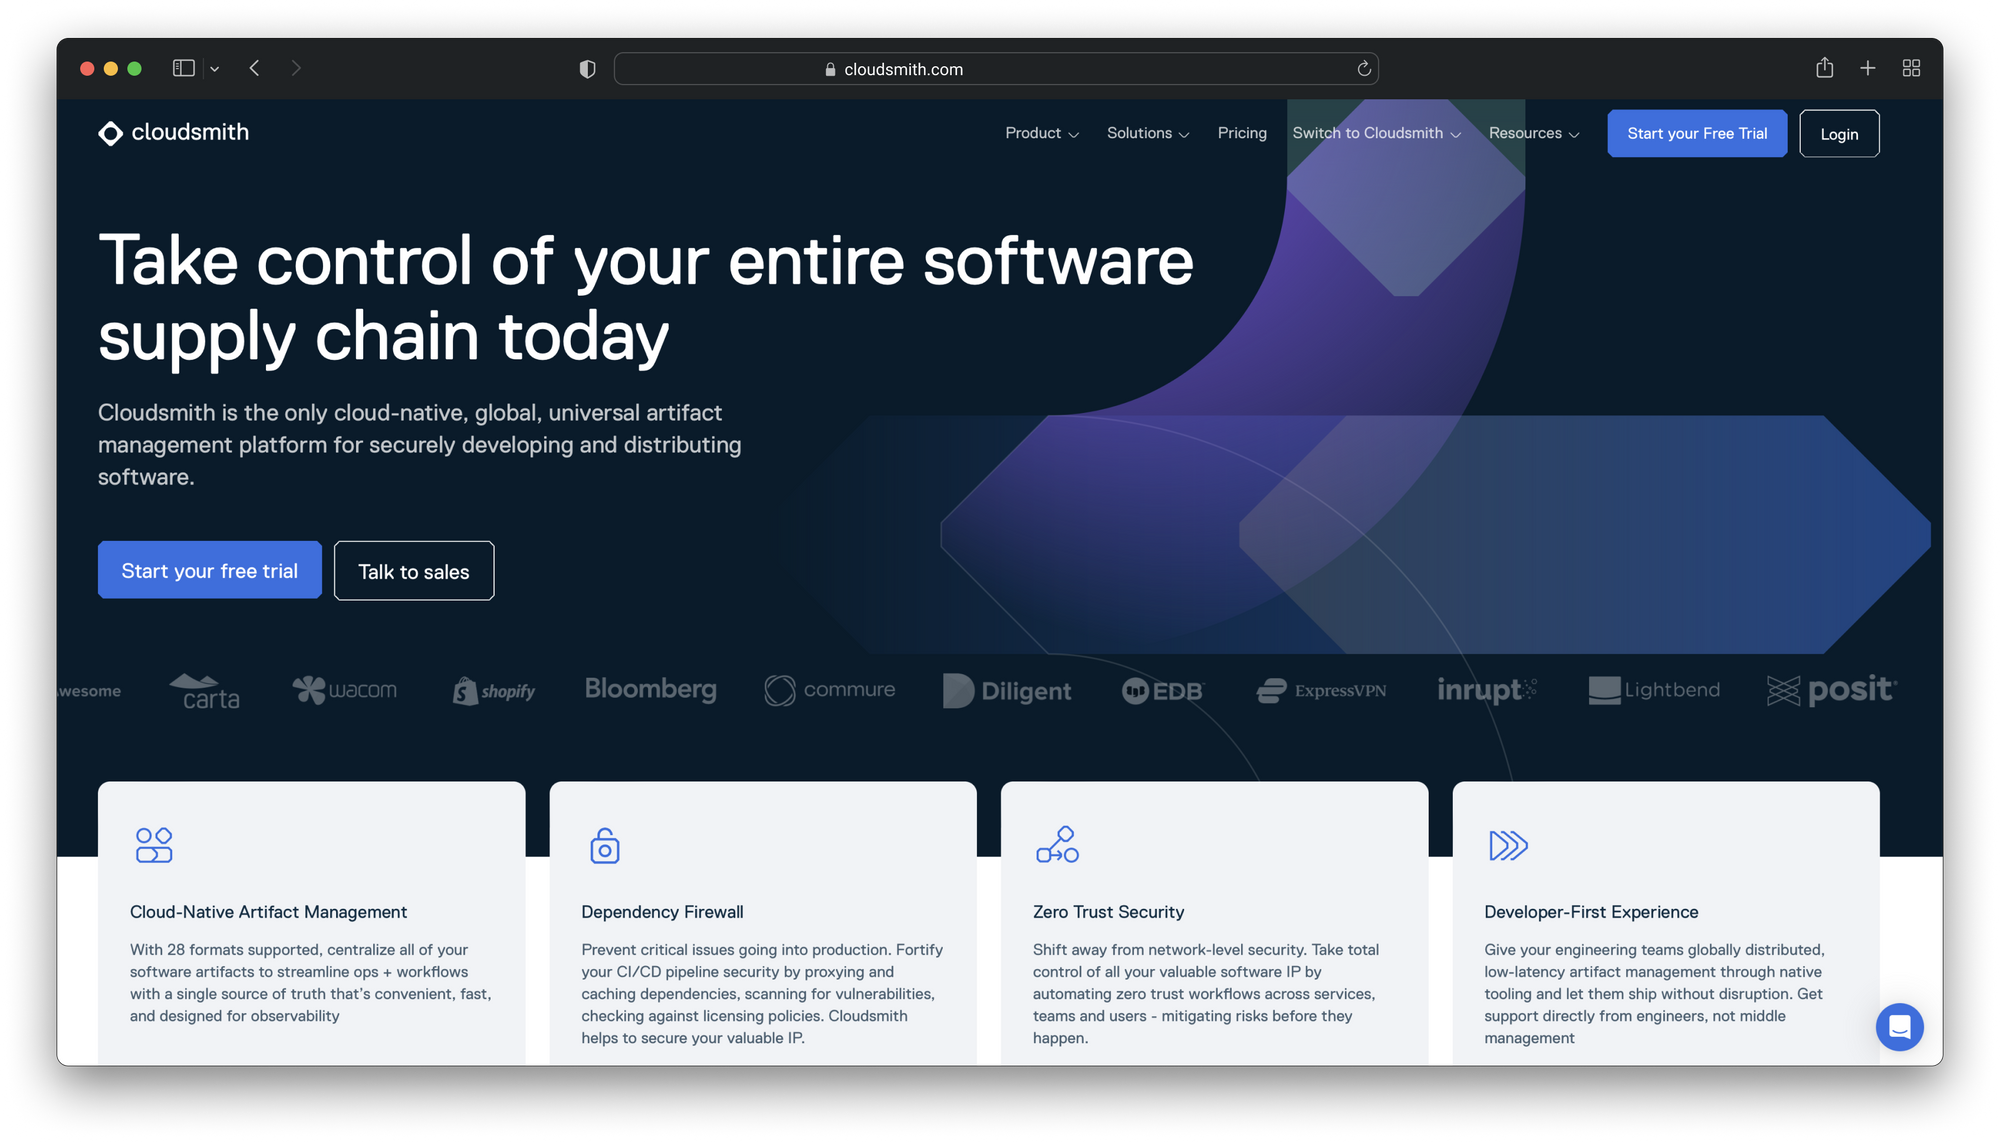This screenshot has width=2000, height=1142.
Task: Open a new tab with plus icon
Action: pos(1868,68)
